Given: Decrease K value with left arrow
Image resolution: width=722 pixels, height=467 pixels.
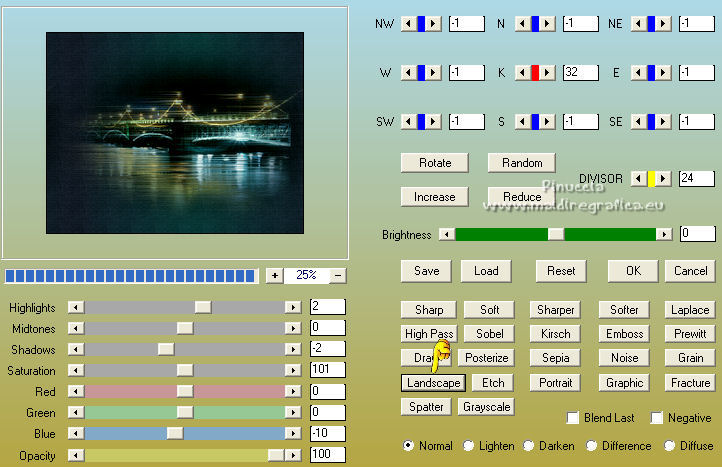Looking at the screenshot, I should (x=522, y=73).
